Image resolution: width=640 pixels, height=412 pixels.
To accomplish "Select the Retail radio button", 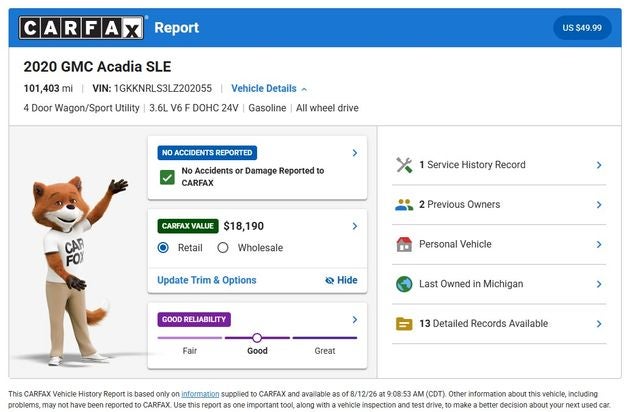I will [163, 248].
